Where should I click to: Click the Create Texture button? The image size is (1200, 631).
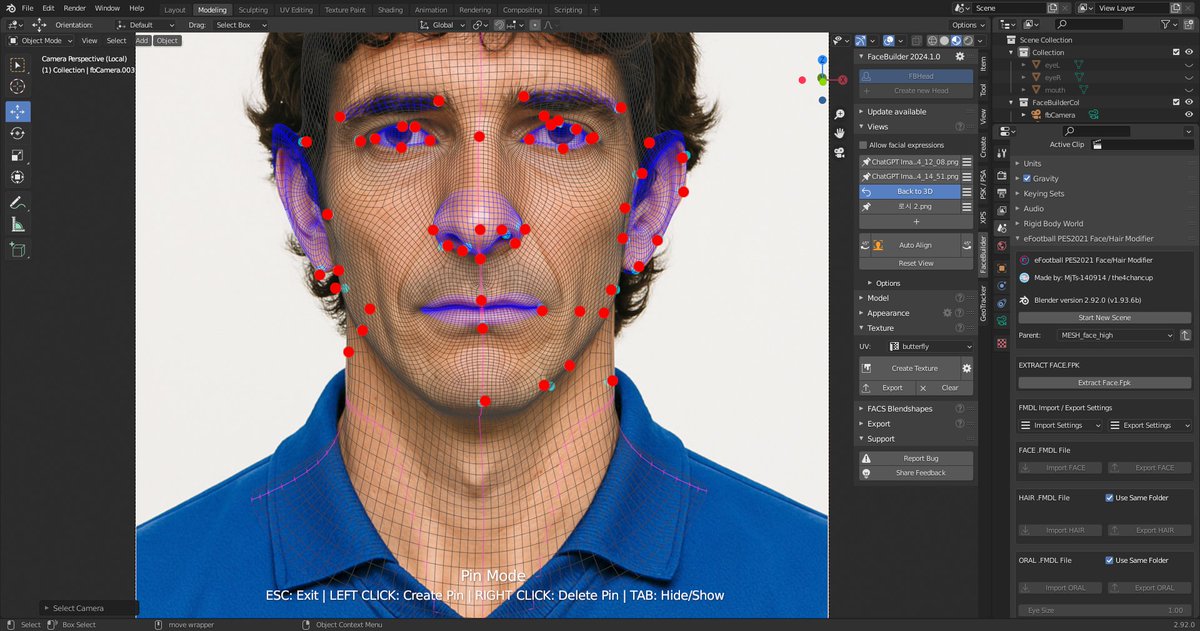point(910,368)
